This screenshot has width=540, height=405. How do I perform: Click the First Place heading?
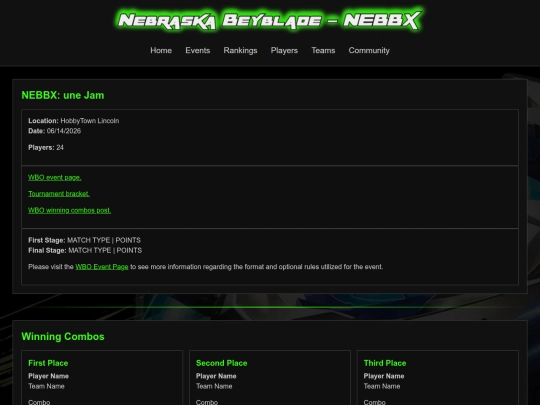[48, 363]
